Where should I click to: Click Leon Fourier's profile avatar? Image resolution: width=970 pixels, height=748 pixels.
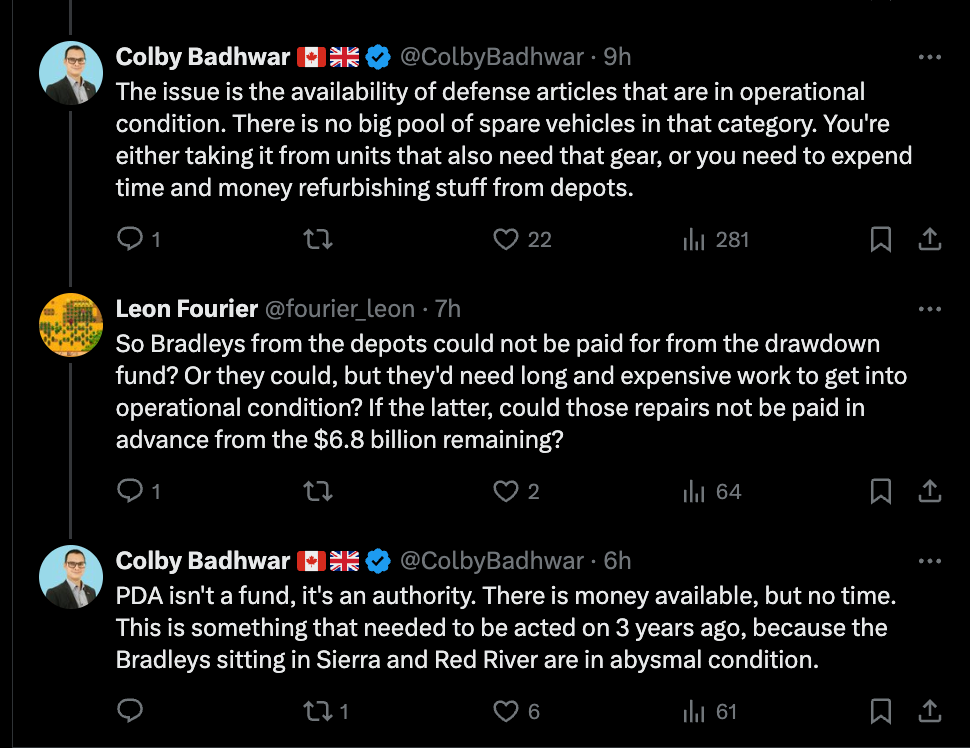point(69,324)
